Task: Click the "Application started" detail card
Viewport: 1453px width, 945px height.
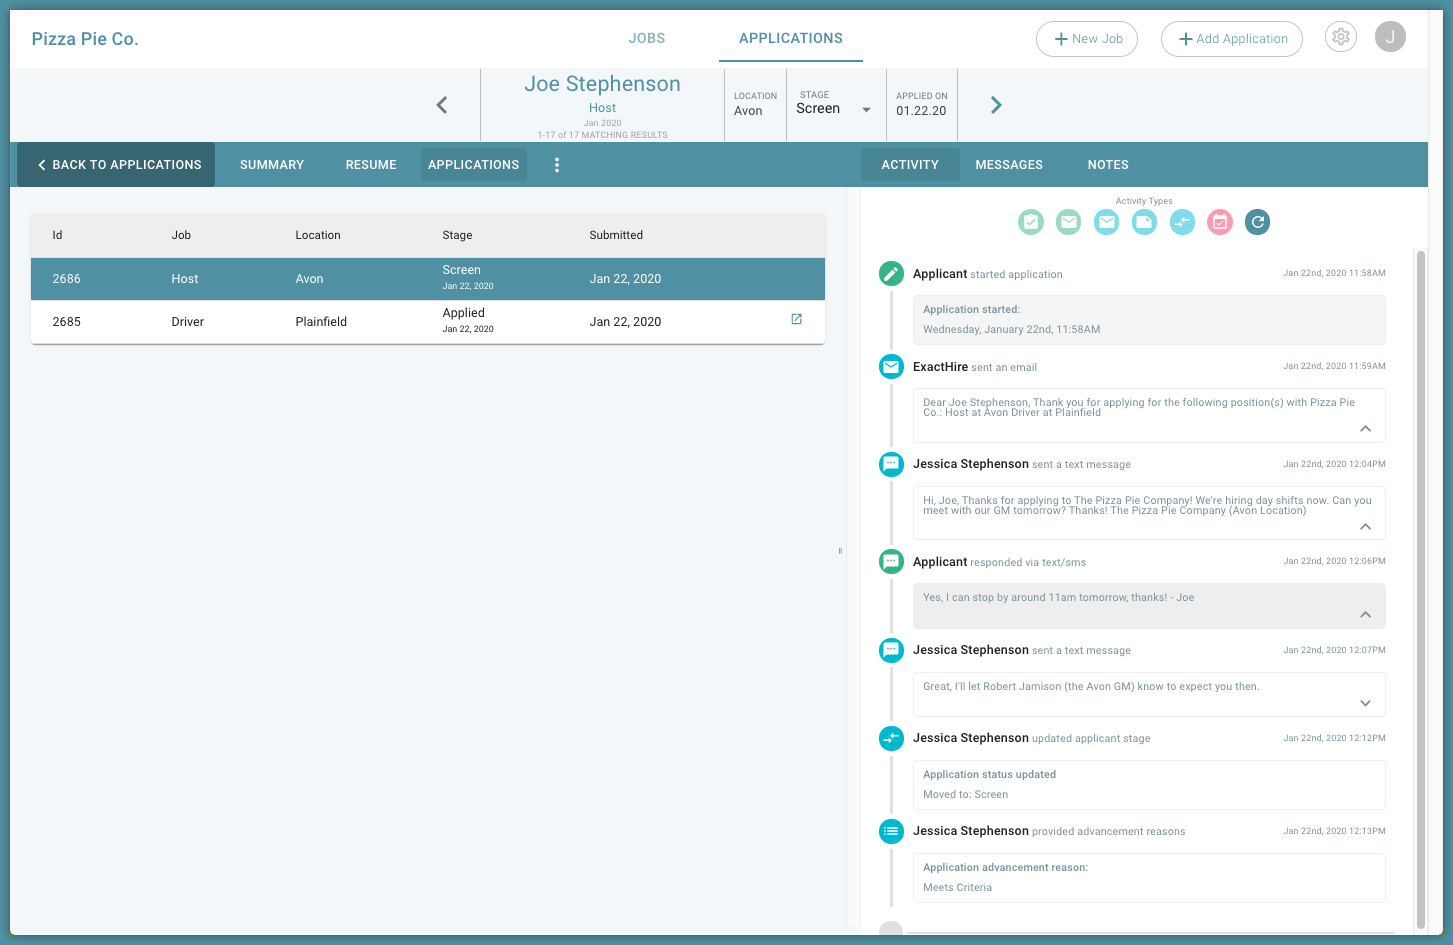Action: pos(1149,320)
